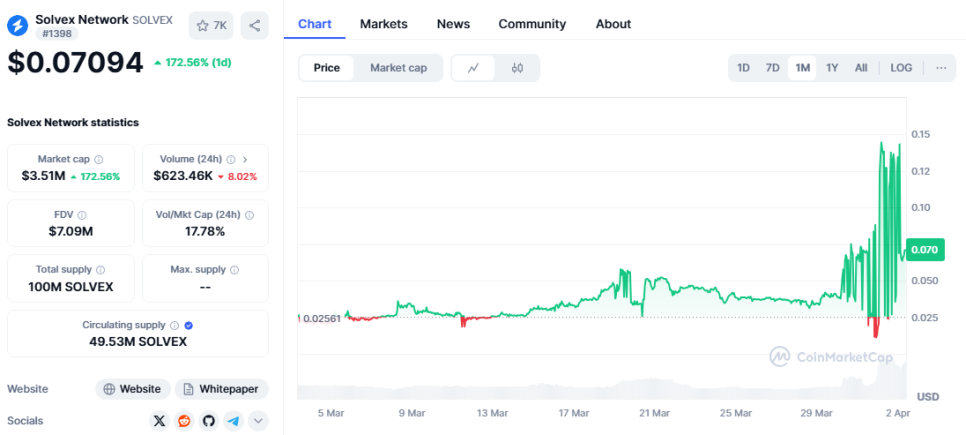This screenshot has height=435, width=966.
Task: Open the Website link button
Action: pos(133,389)
